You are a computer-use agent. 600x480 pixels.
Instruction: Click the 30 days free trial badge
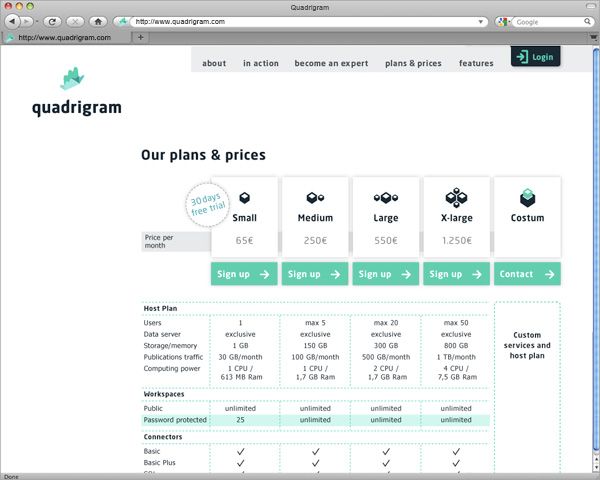[x=207, y=205]
